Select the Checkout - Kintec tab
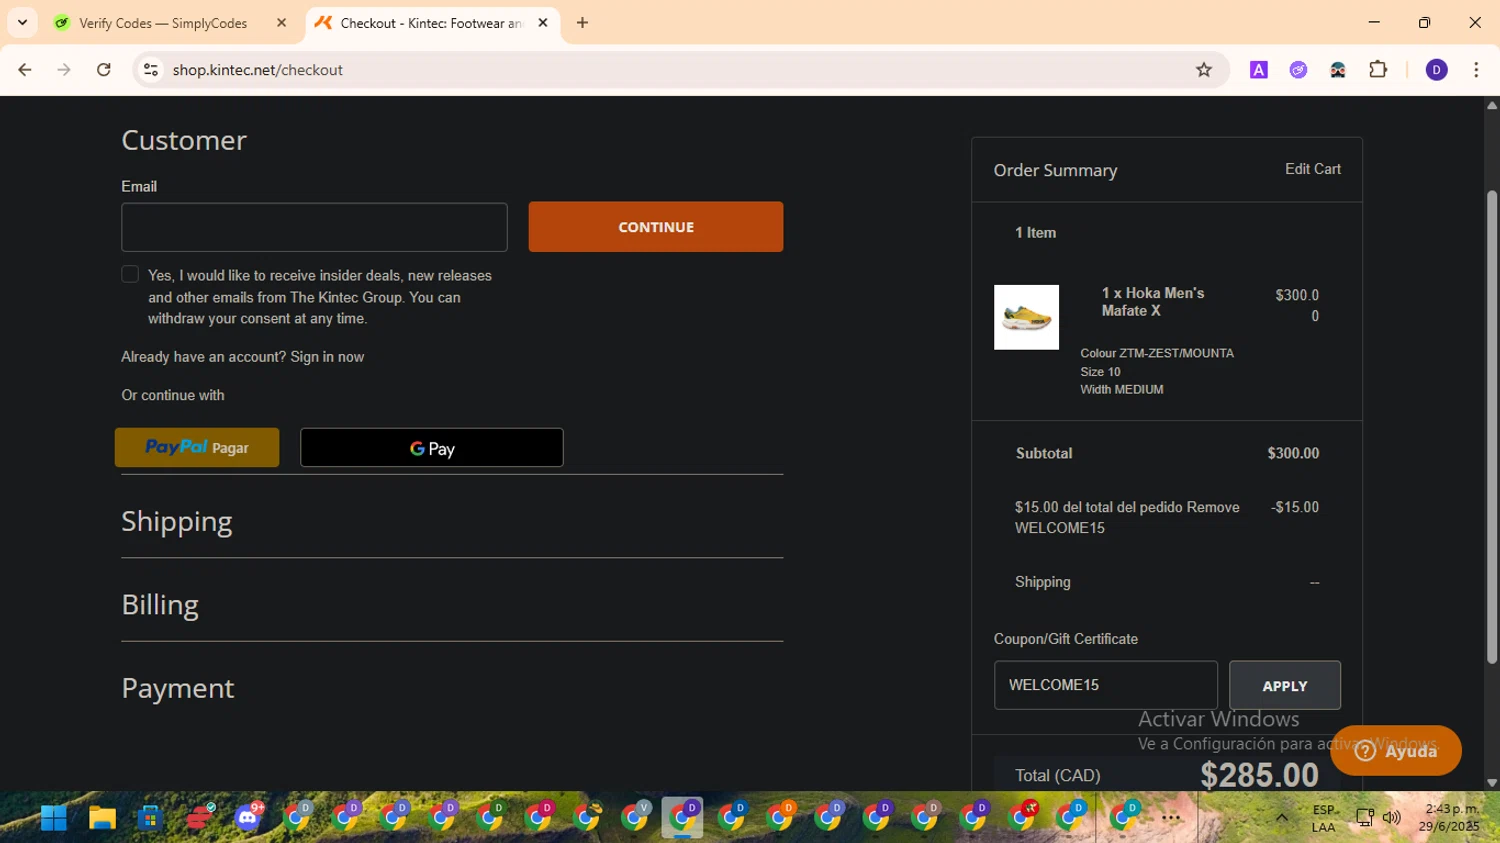The height and width of the screenshot is (843, 1500). pyautogui.click(x=431, y=23)
